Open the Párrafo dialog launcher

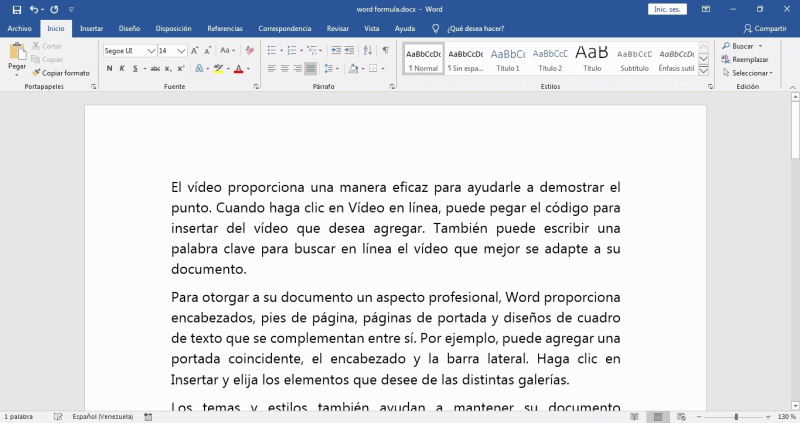point(392,87)
